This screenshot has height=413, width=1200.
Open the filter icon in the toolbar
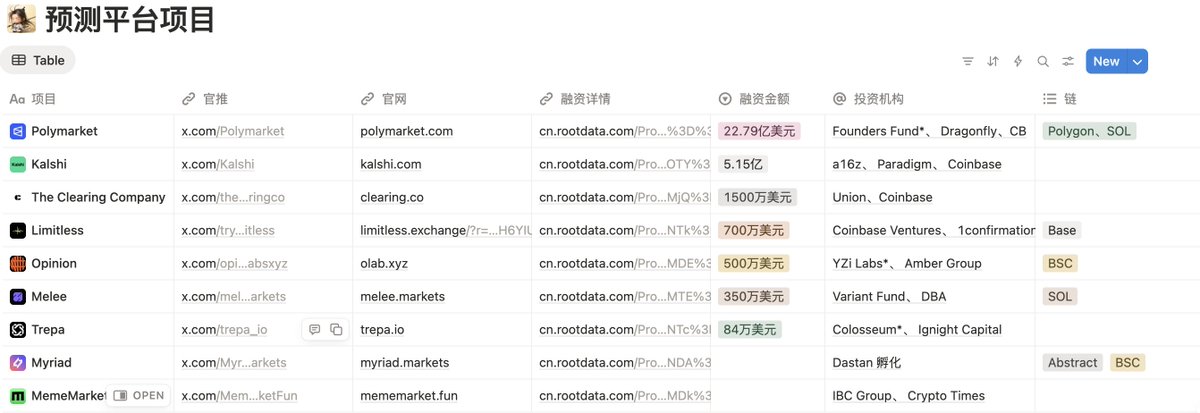968,61
